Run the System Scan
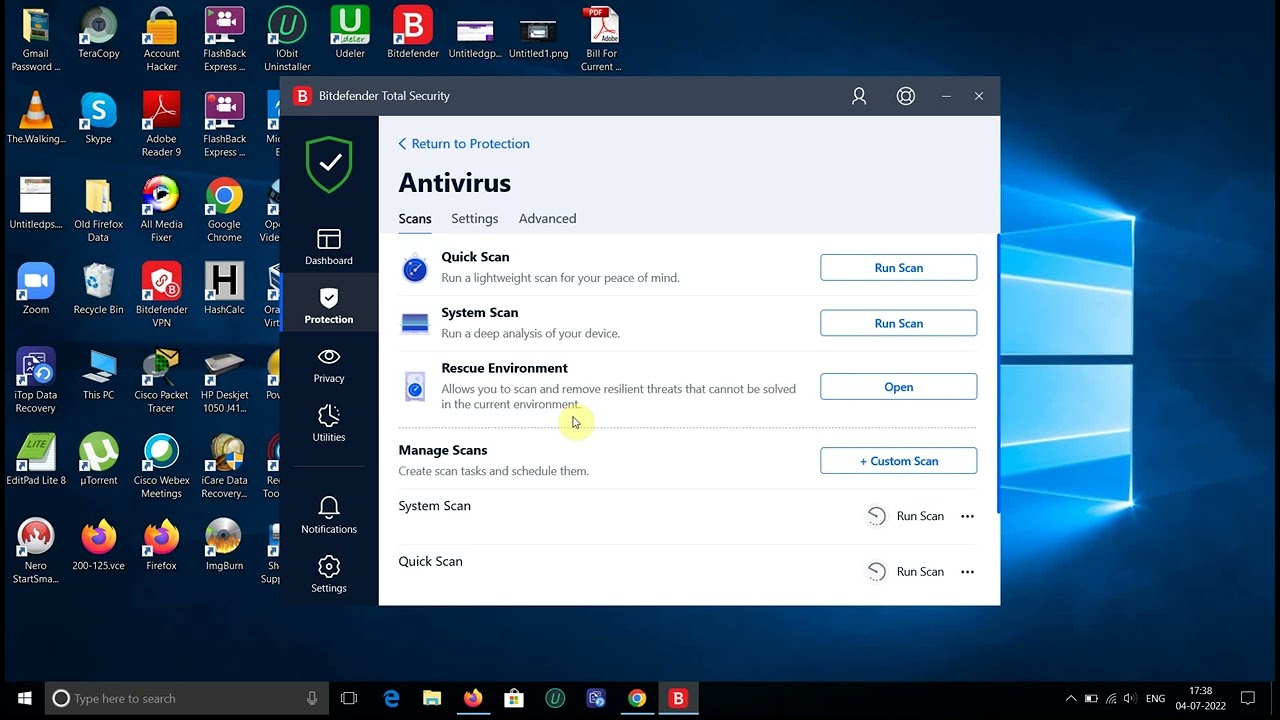The image size is (1280, 720). [899, 324]
